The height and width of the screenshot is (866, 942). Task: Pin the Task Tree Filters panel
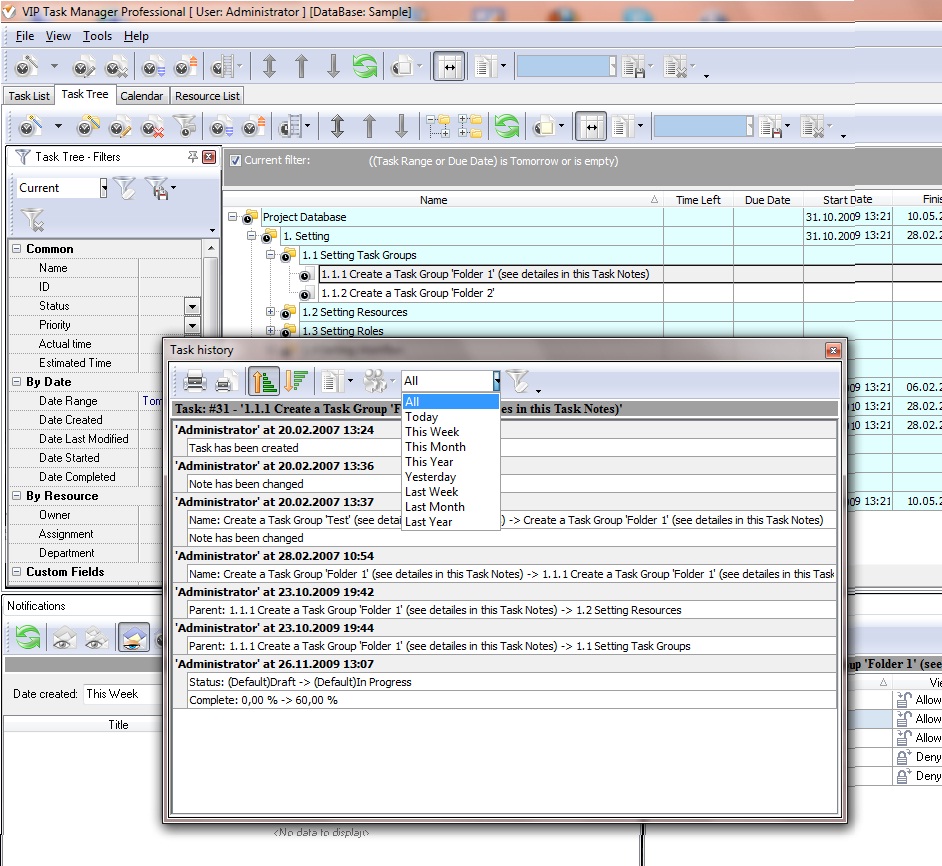click(x=193, y=157)
